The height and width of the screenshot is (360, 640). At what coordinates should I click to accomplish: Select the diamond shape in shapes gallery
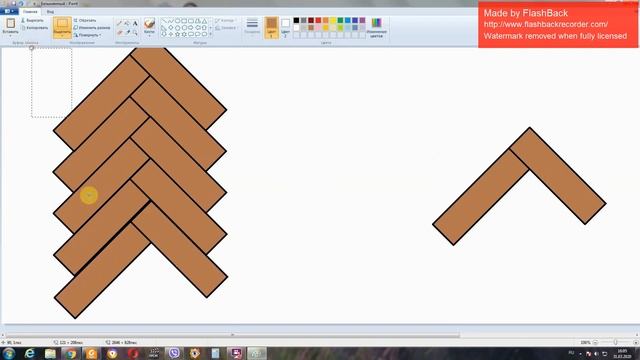pyautogui.click(x=171, y=27)
